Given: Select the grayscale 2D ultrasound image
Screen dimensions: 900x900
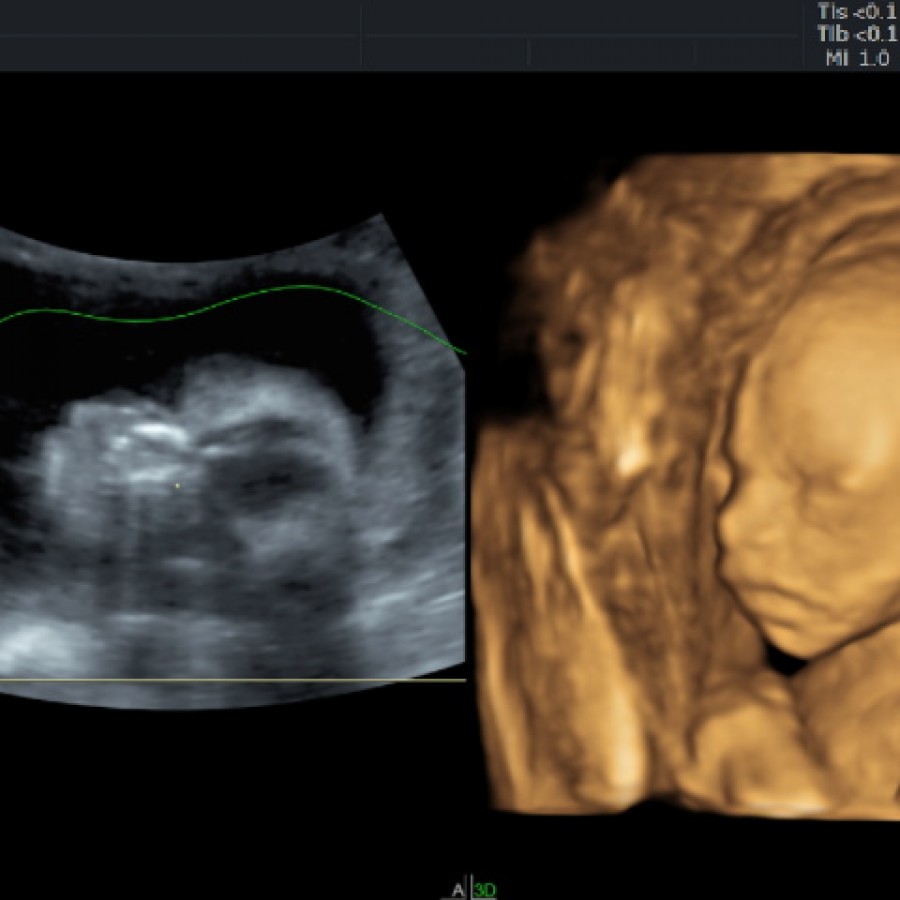Looking at the screenshot, I should [232, 462].
